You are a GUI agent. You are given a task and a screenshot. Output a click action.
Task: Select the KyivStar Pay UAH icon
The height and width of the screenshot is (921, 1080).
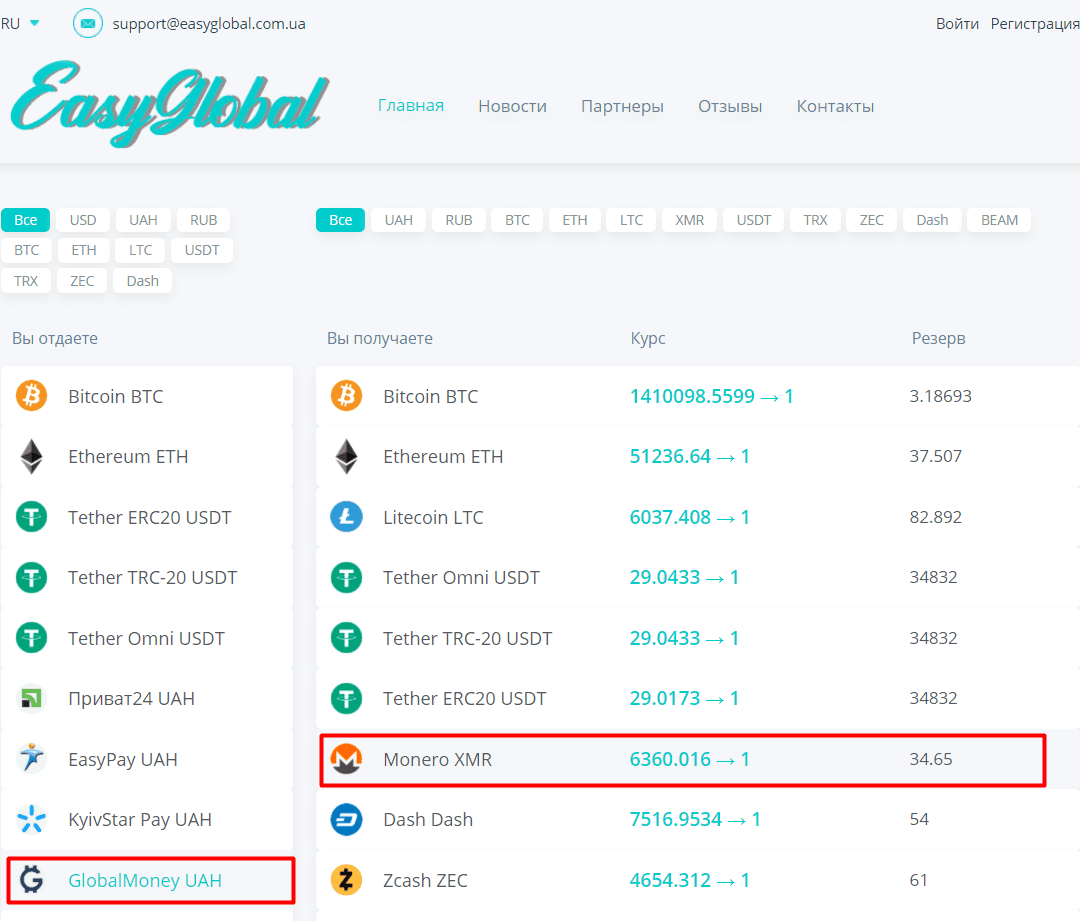pos(31,819)
